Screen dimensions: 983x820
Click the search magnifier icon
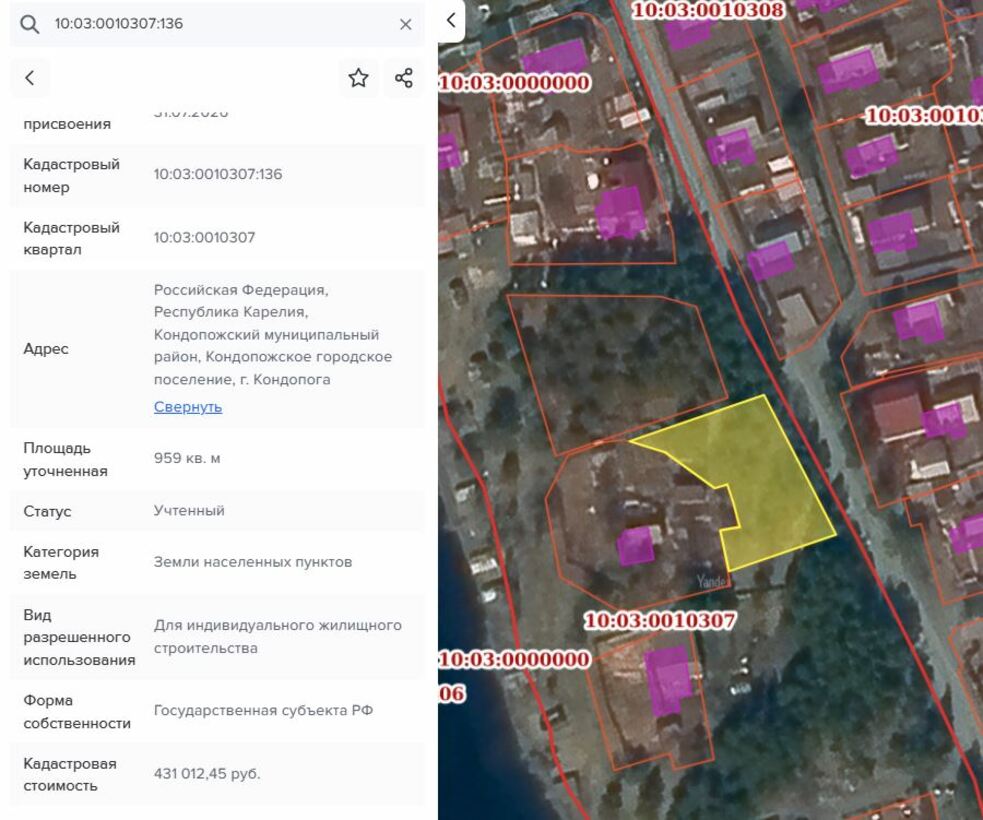tap(29, 24)
